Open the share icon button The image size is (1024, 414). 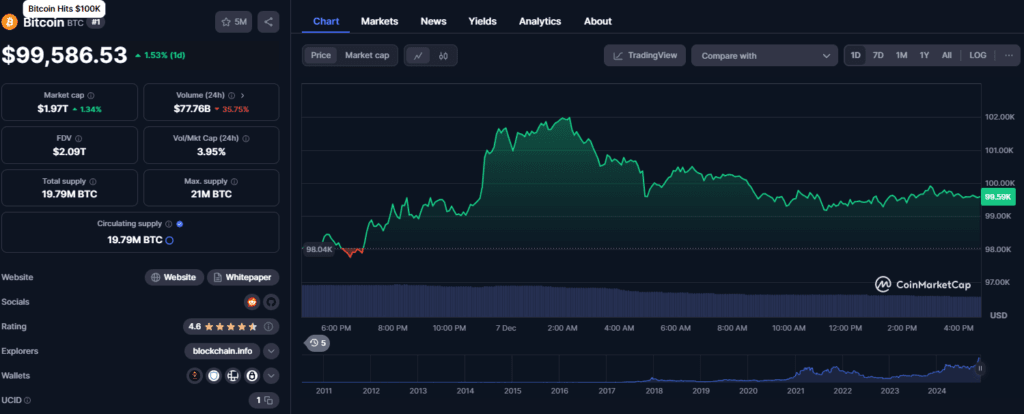click(268, 22)
